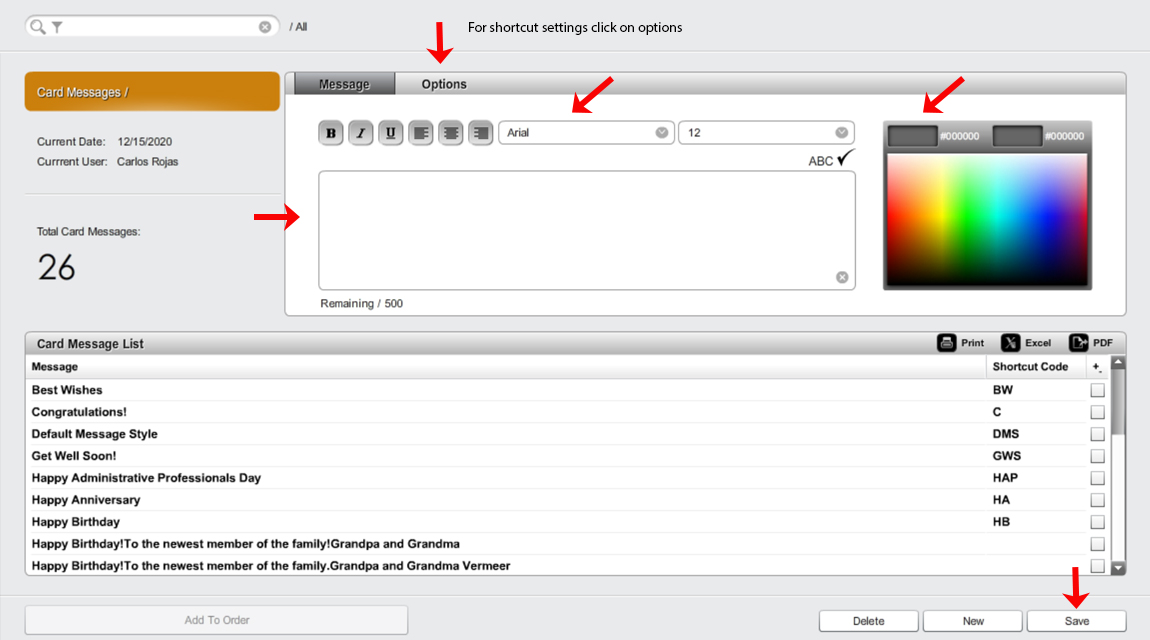Run ABC spell check
Screen dimensions: 1150x640
point(832,159)
